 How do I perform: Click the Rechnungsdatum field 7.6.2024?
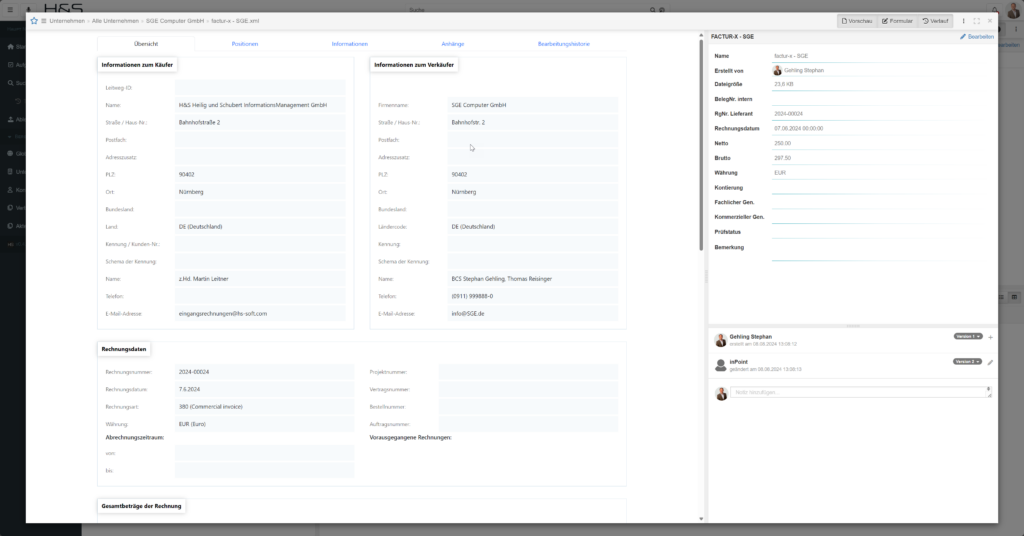[264, 389]
